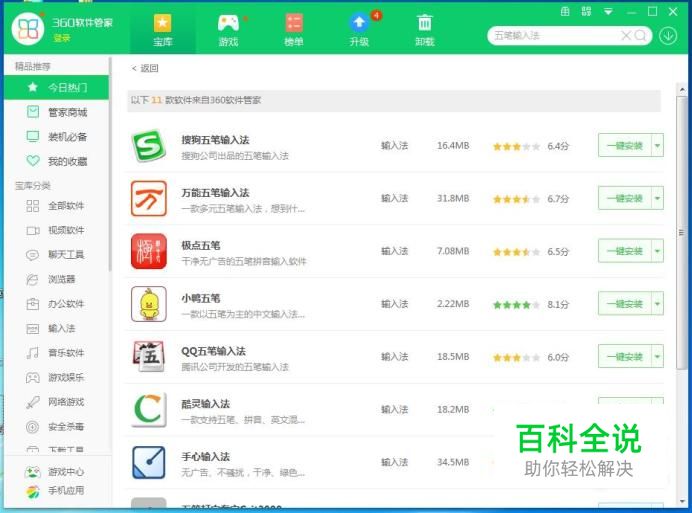This screenshot has width=692, height=513.
Task: Open 手机应用 at sidebar bottom
Action: pyautogui.click(x=55, y=490)
